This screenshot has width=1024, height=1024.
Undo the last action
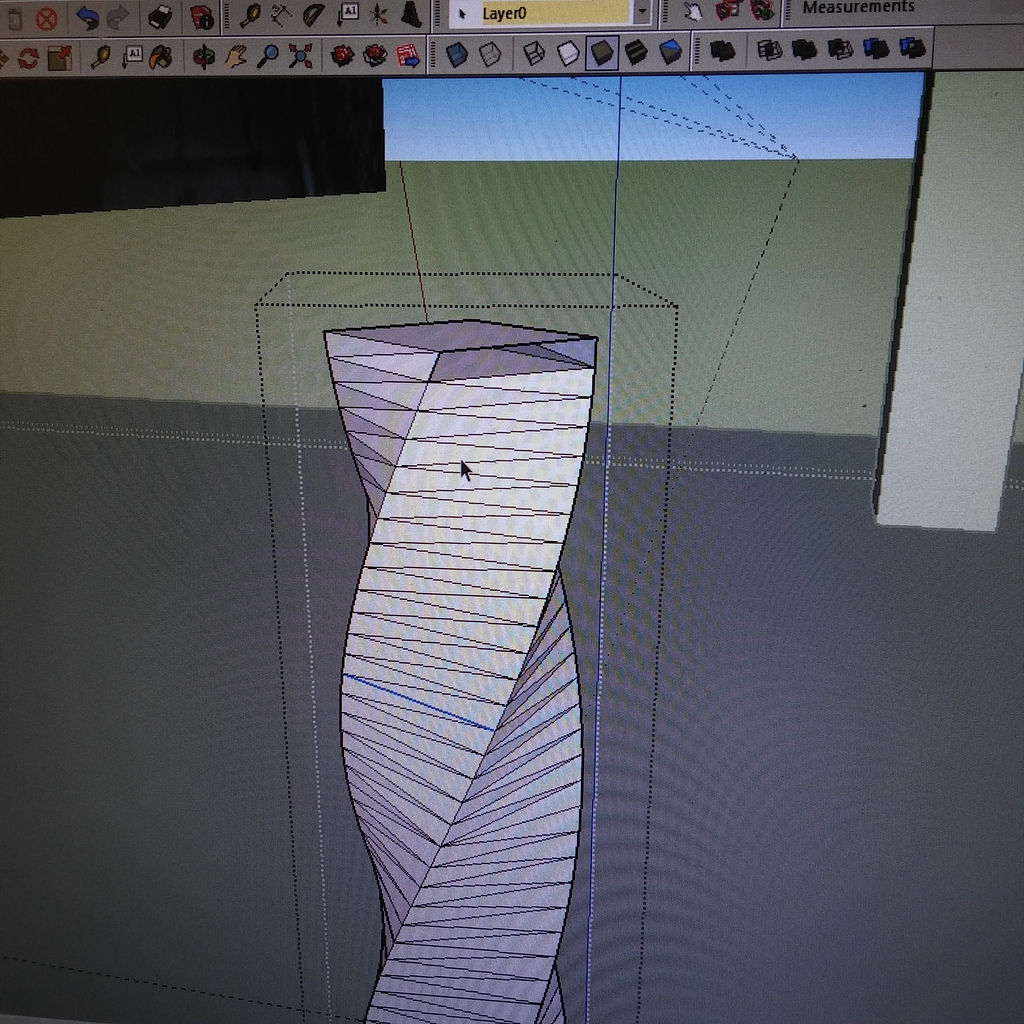(x=90, y=15)
